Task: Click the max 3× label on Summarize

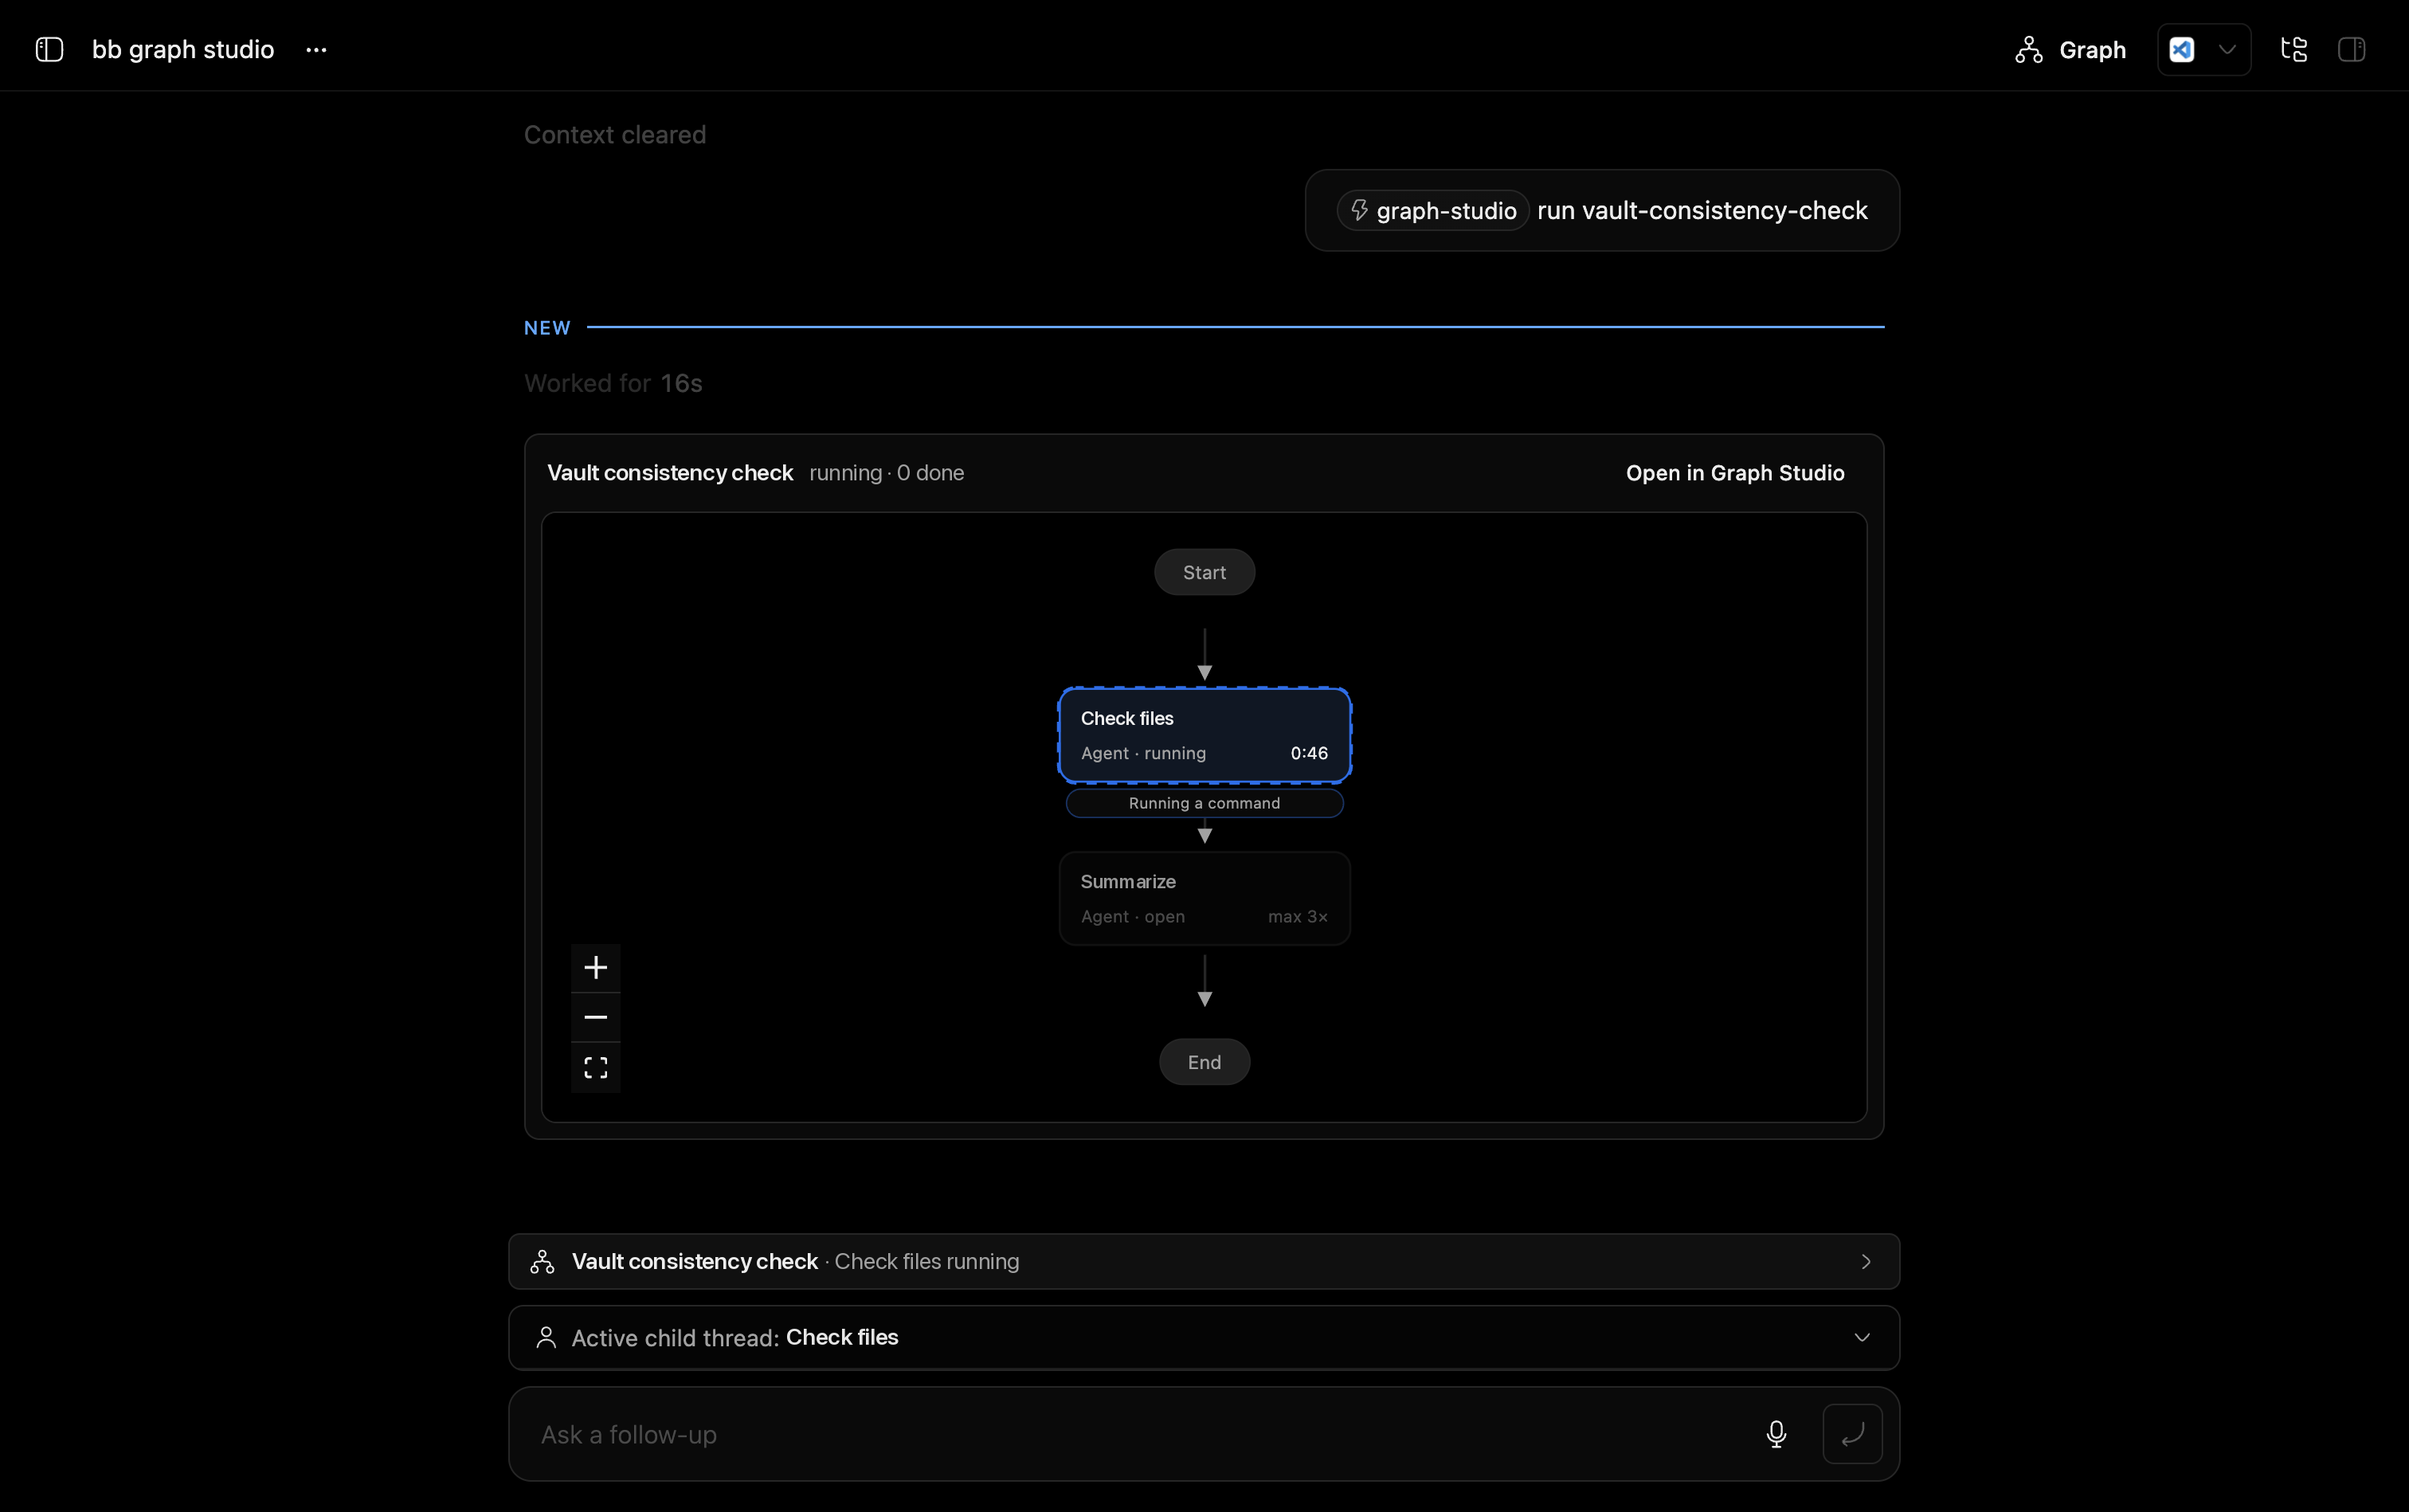Action: pos(1298,917)
